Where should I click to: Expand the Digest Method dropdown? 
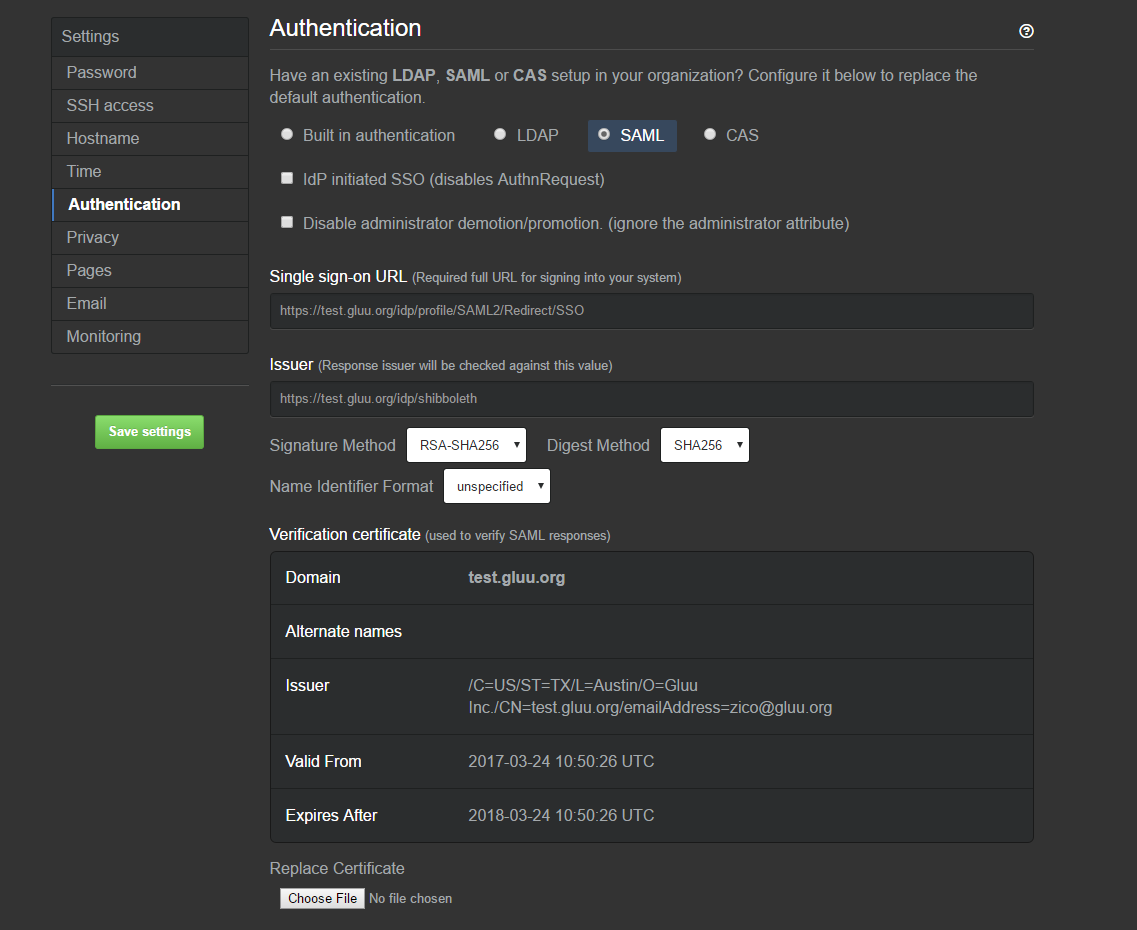[704, 445]
